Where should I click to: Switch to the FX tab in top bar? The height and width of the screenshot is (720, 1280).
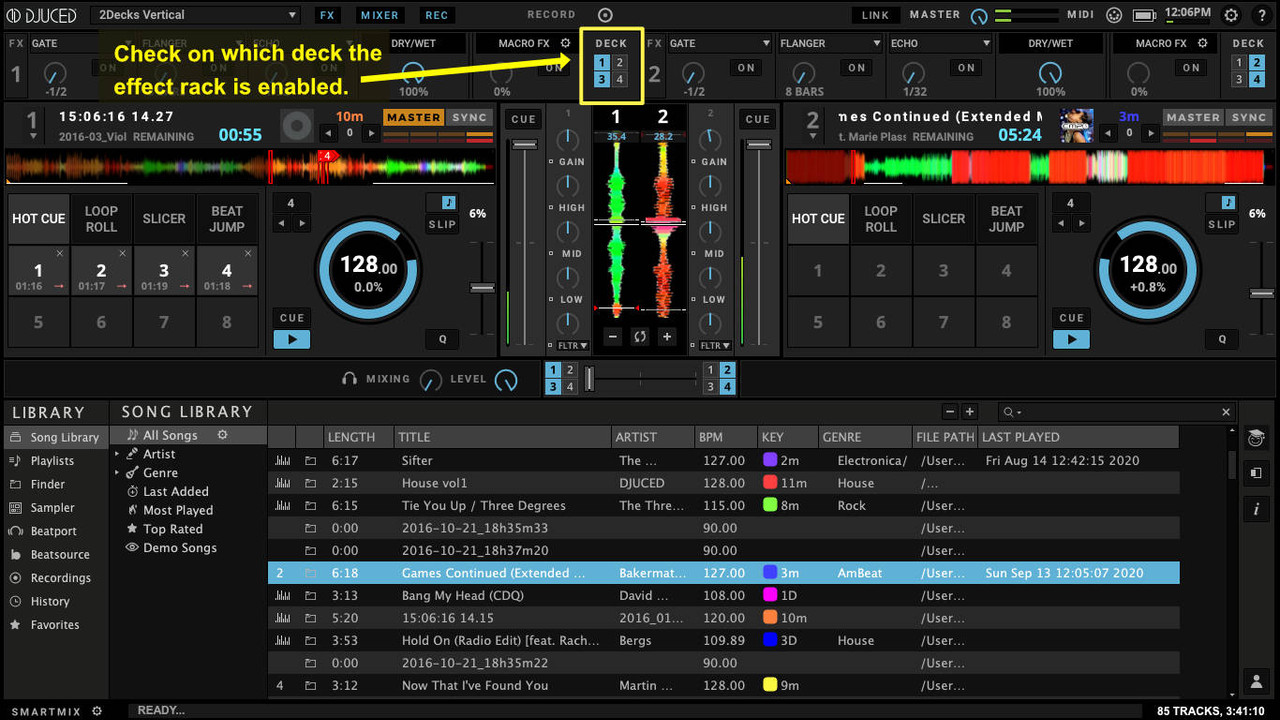pos(326,15)
